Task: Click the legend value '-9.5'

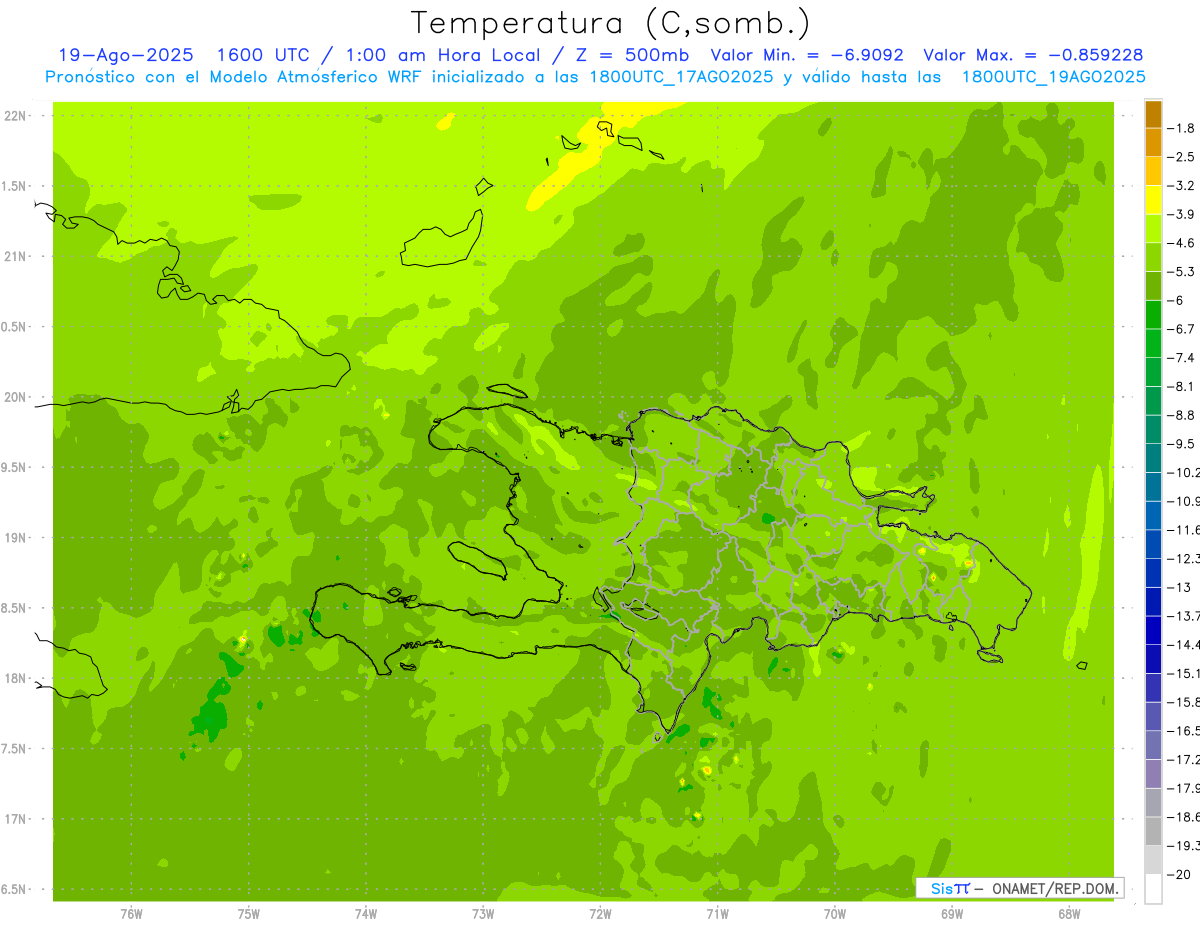Action: pyautogui.click(x=1183, y=443)
